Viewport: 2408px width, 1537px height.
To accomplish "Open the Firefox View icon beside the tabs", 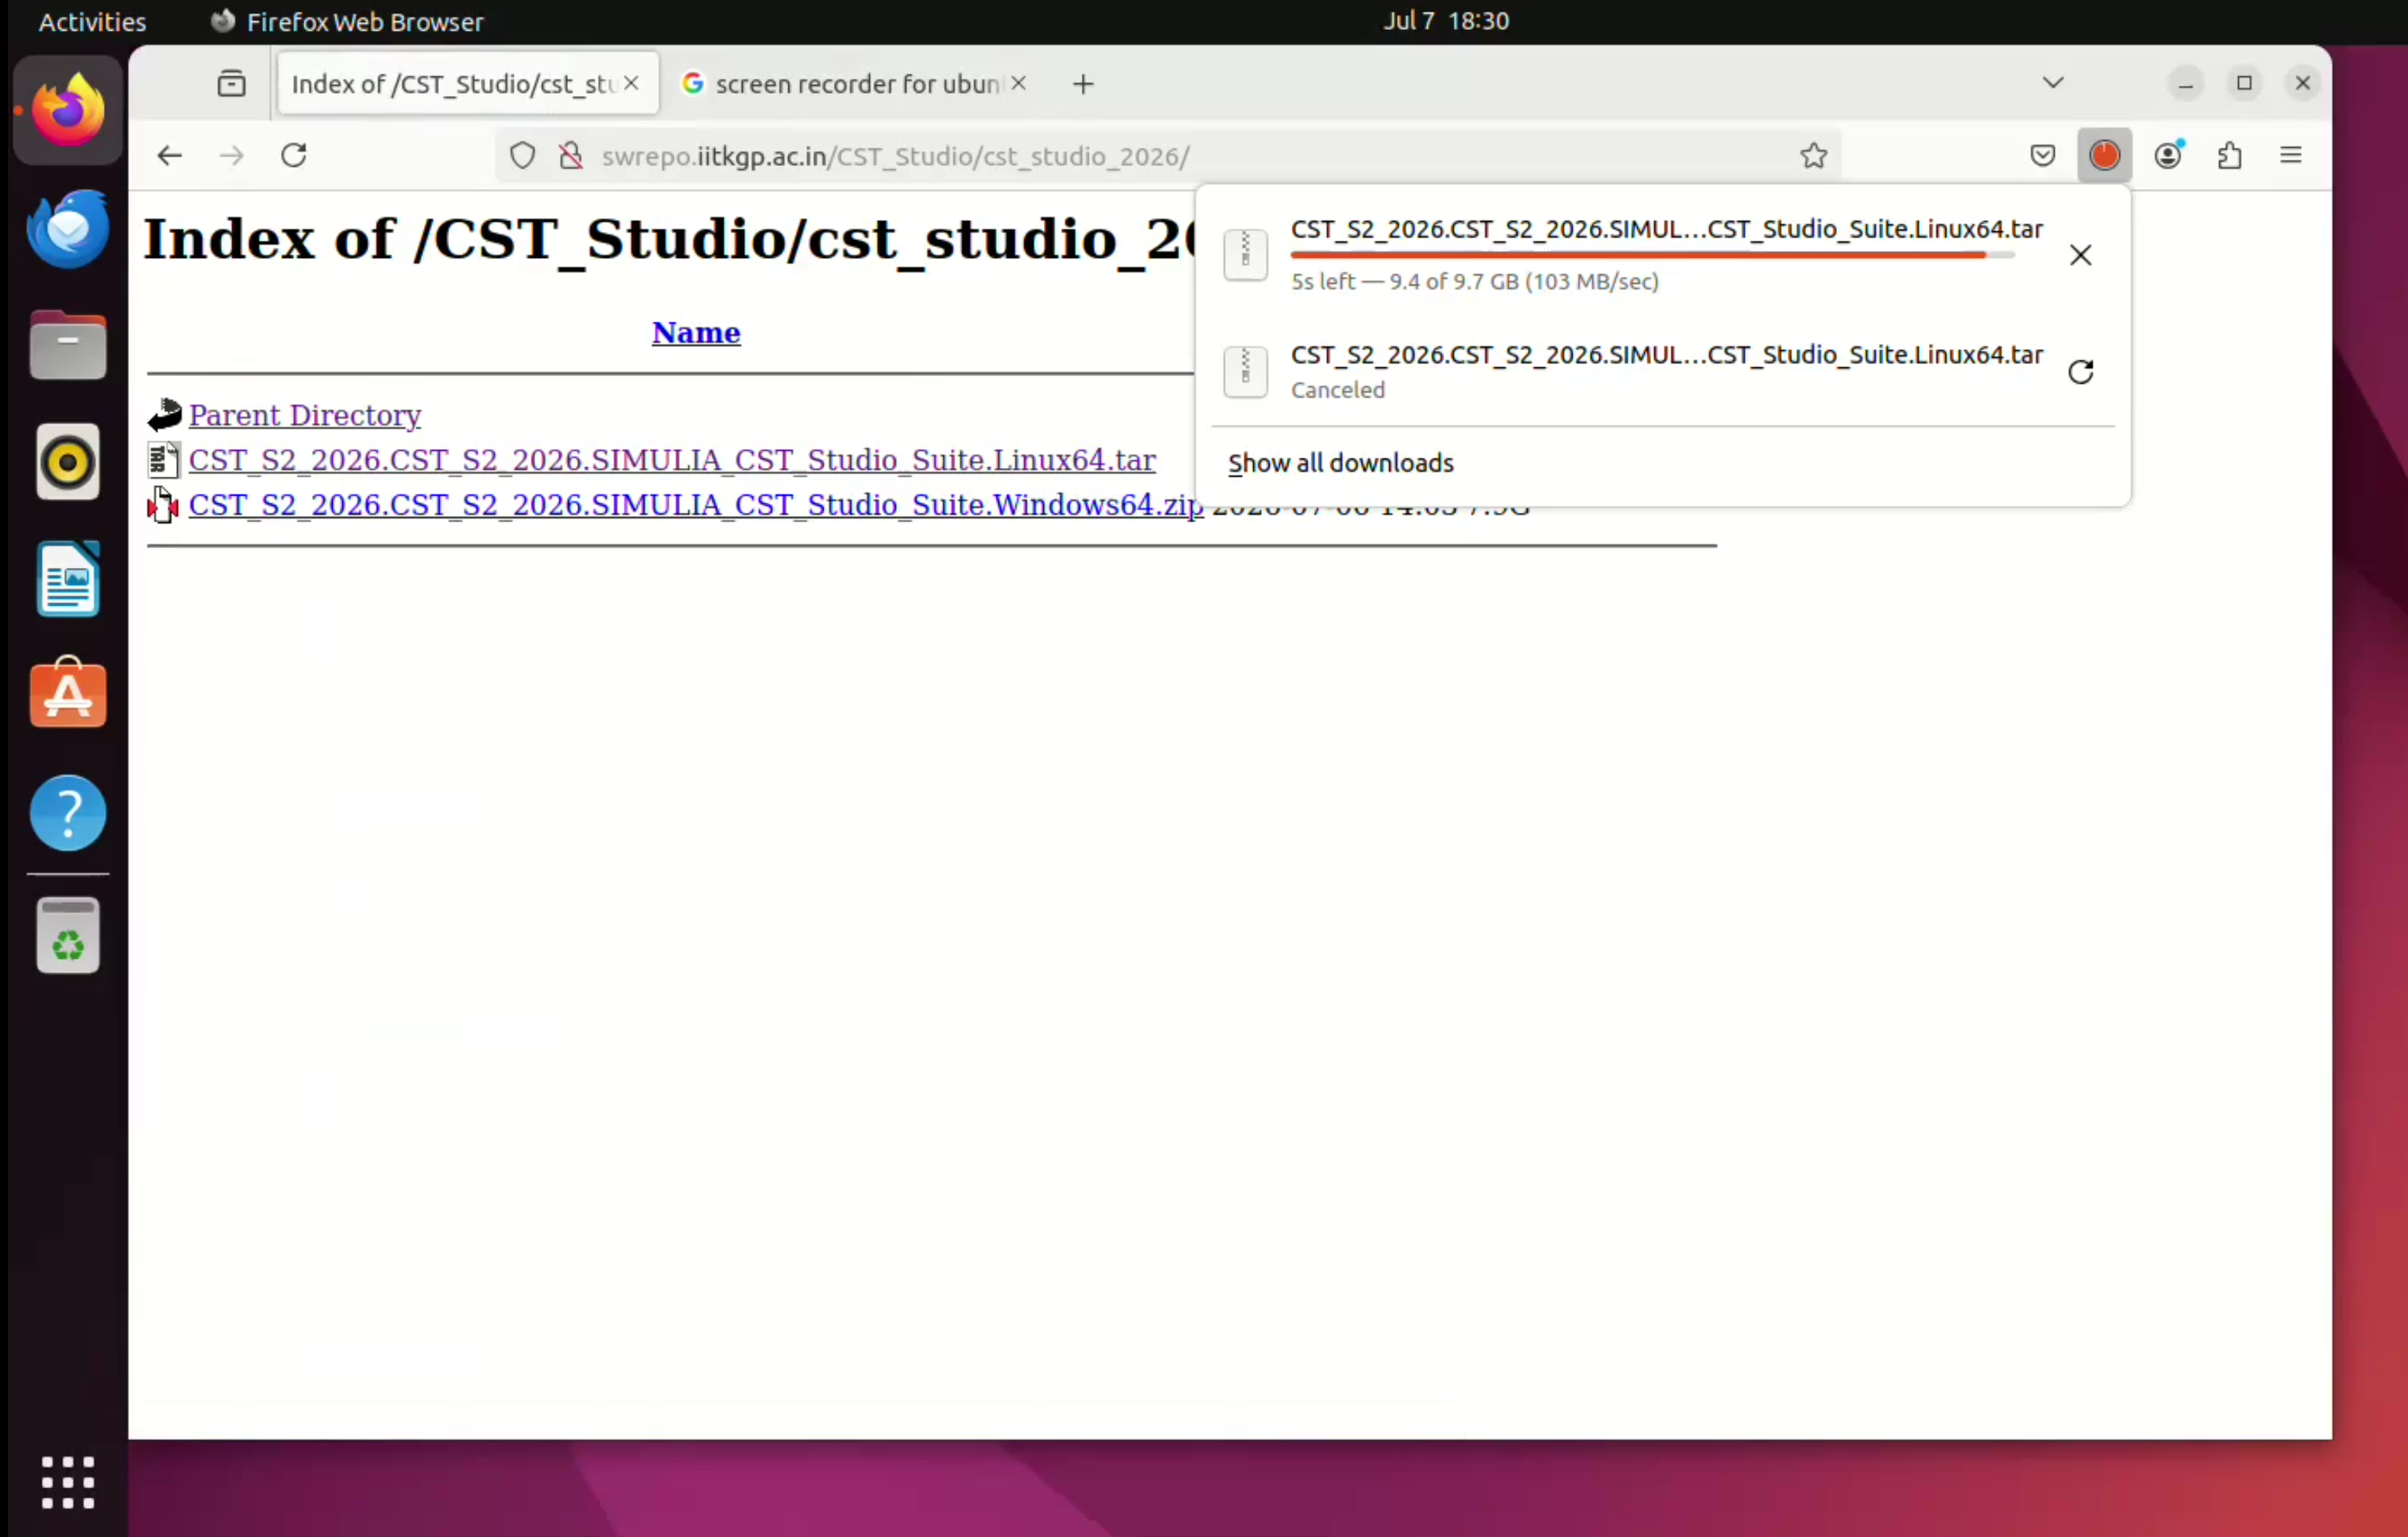I will [231, 83].
